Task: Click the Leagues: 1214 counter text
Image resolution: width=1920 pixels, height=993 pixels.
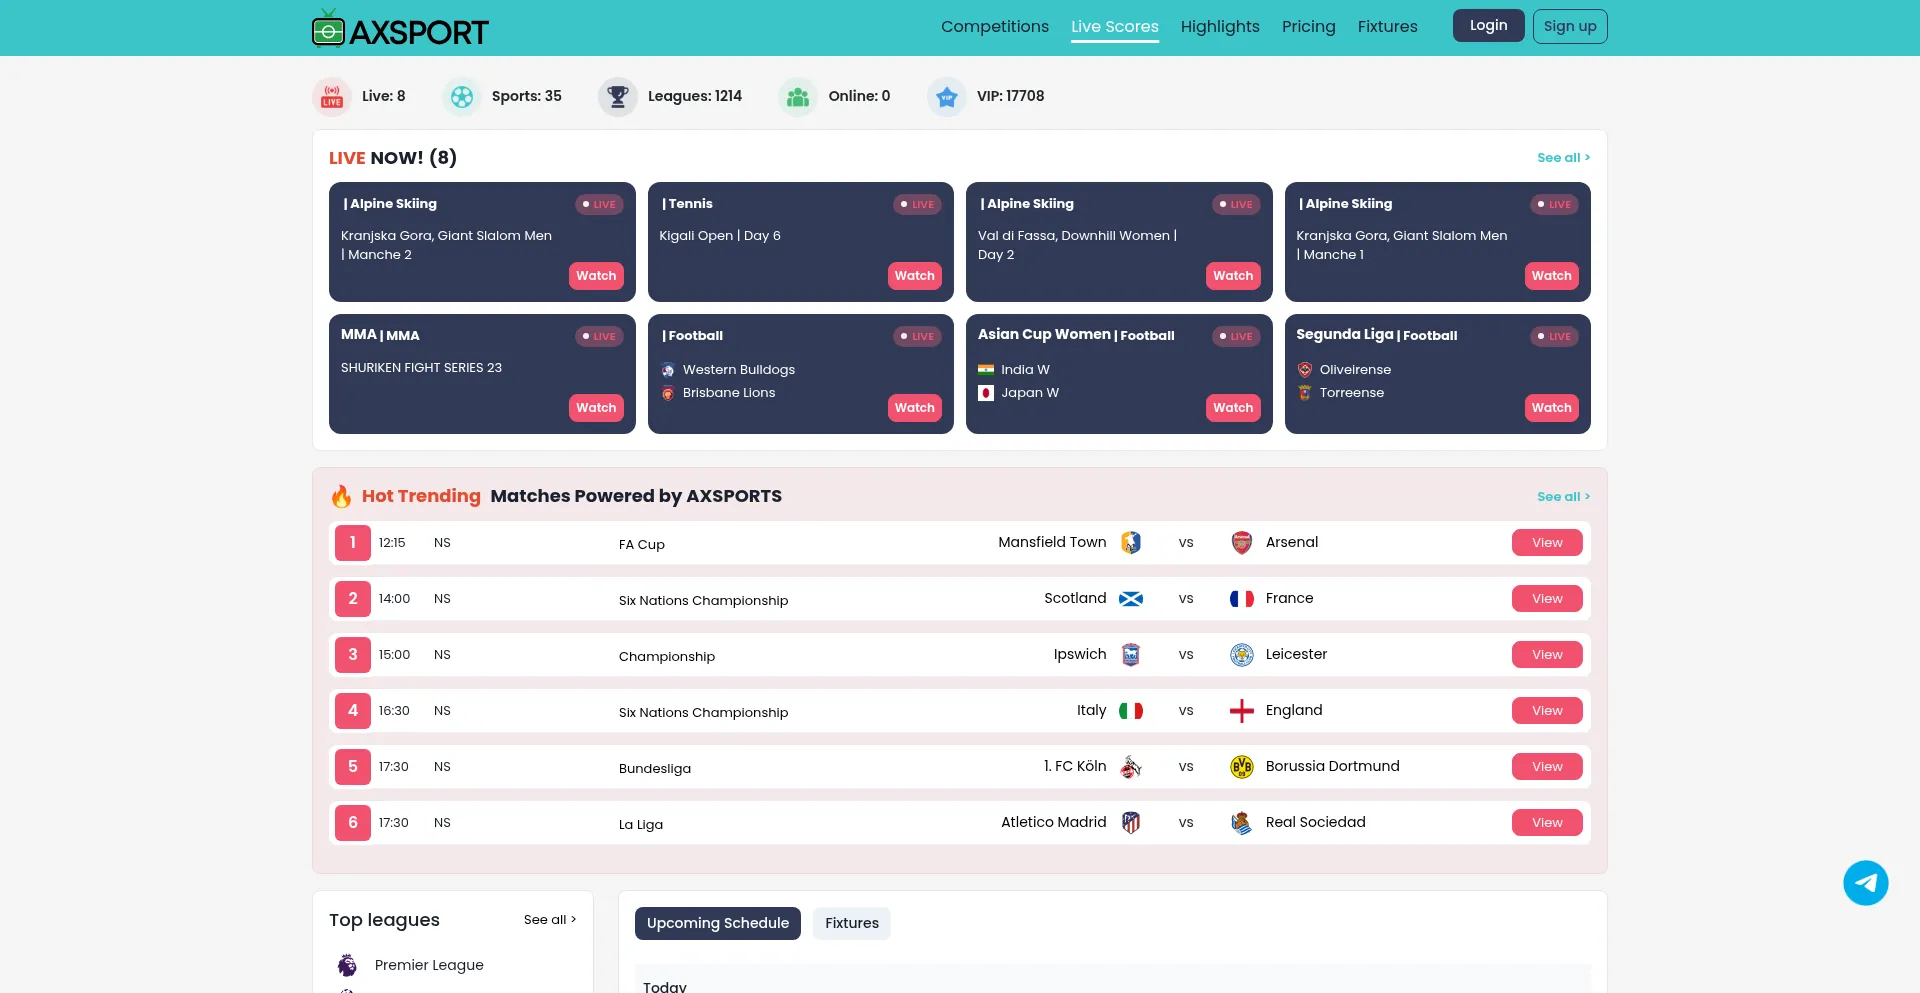Action: pos(695,96)
